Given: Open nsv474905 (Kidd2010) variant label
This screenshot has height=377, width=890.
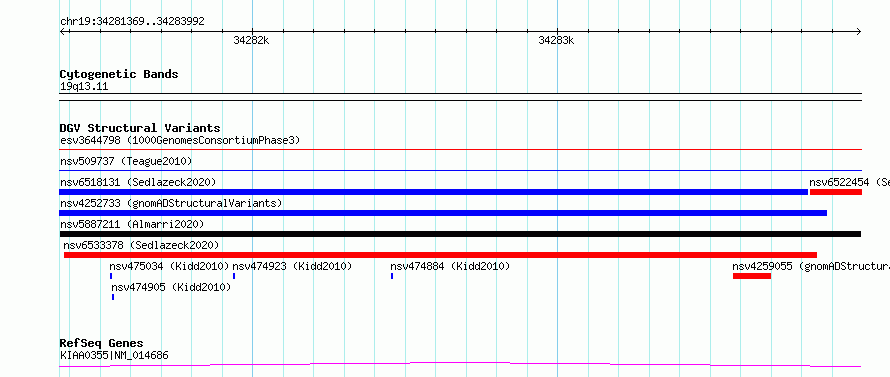Looking at the screenshot, I should [x=171, y=287].
